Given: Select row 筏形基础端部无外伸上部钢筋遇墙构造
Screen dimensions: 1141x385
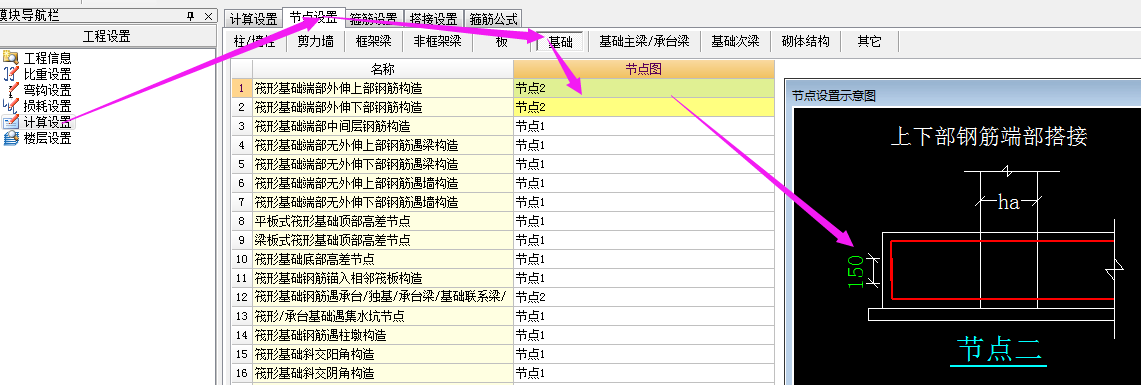Looking at the screenshot, I should (383, 183).
